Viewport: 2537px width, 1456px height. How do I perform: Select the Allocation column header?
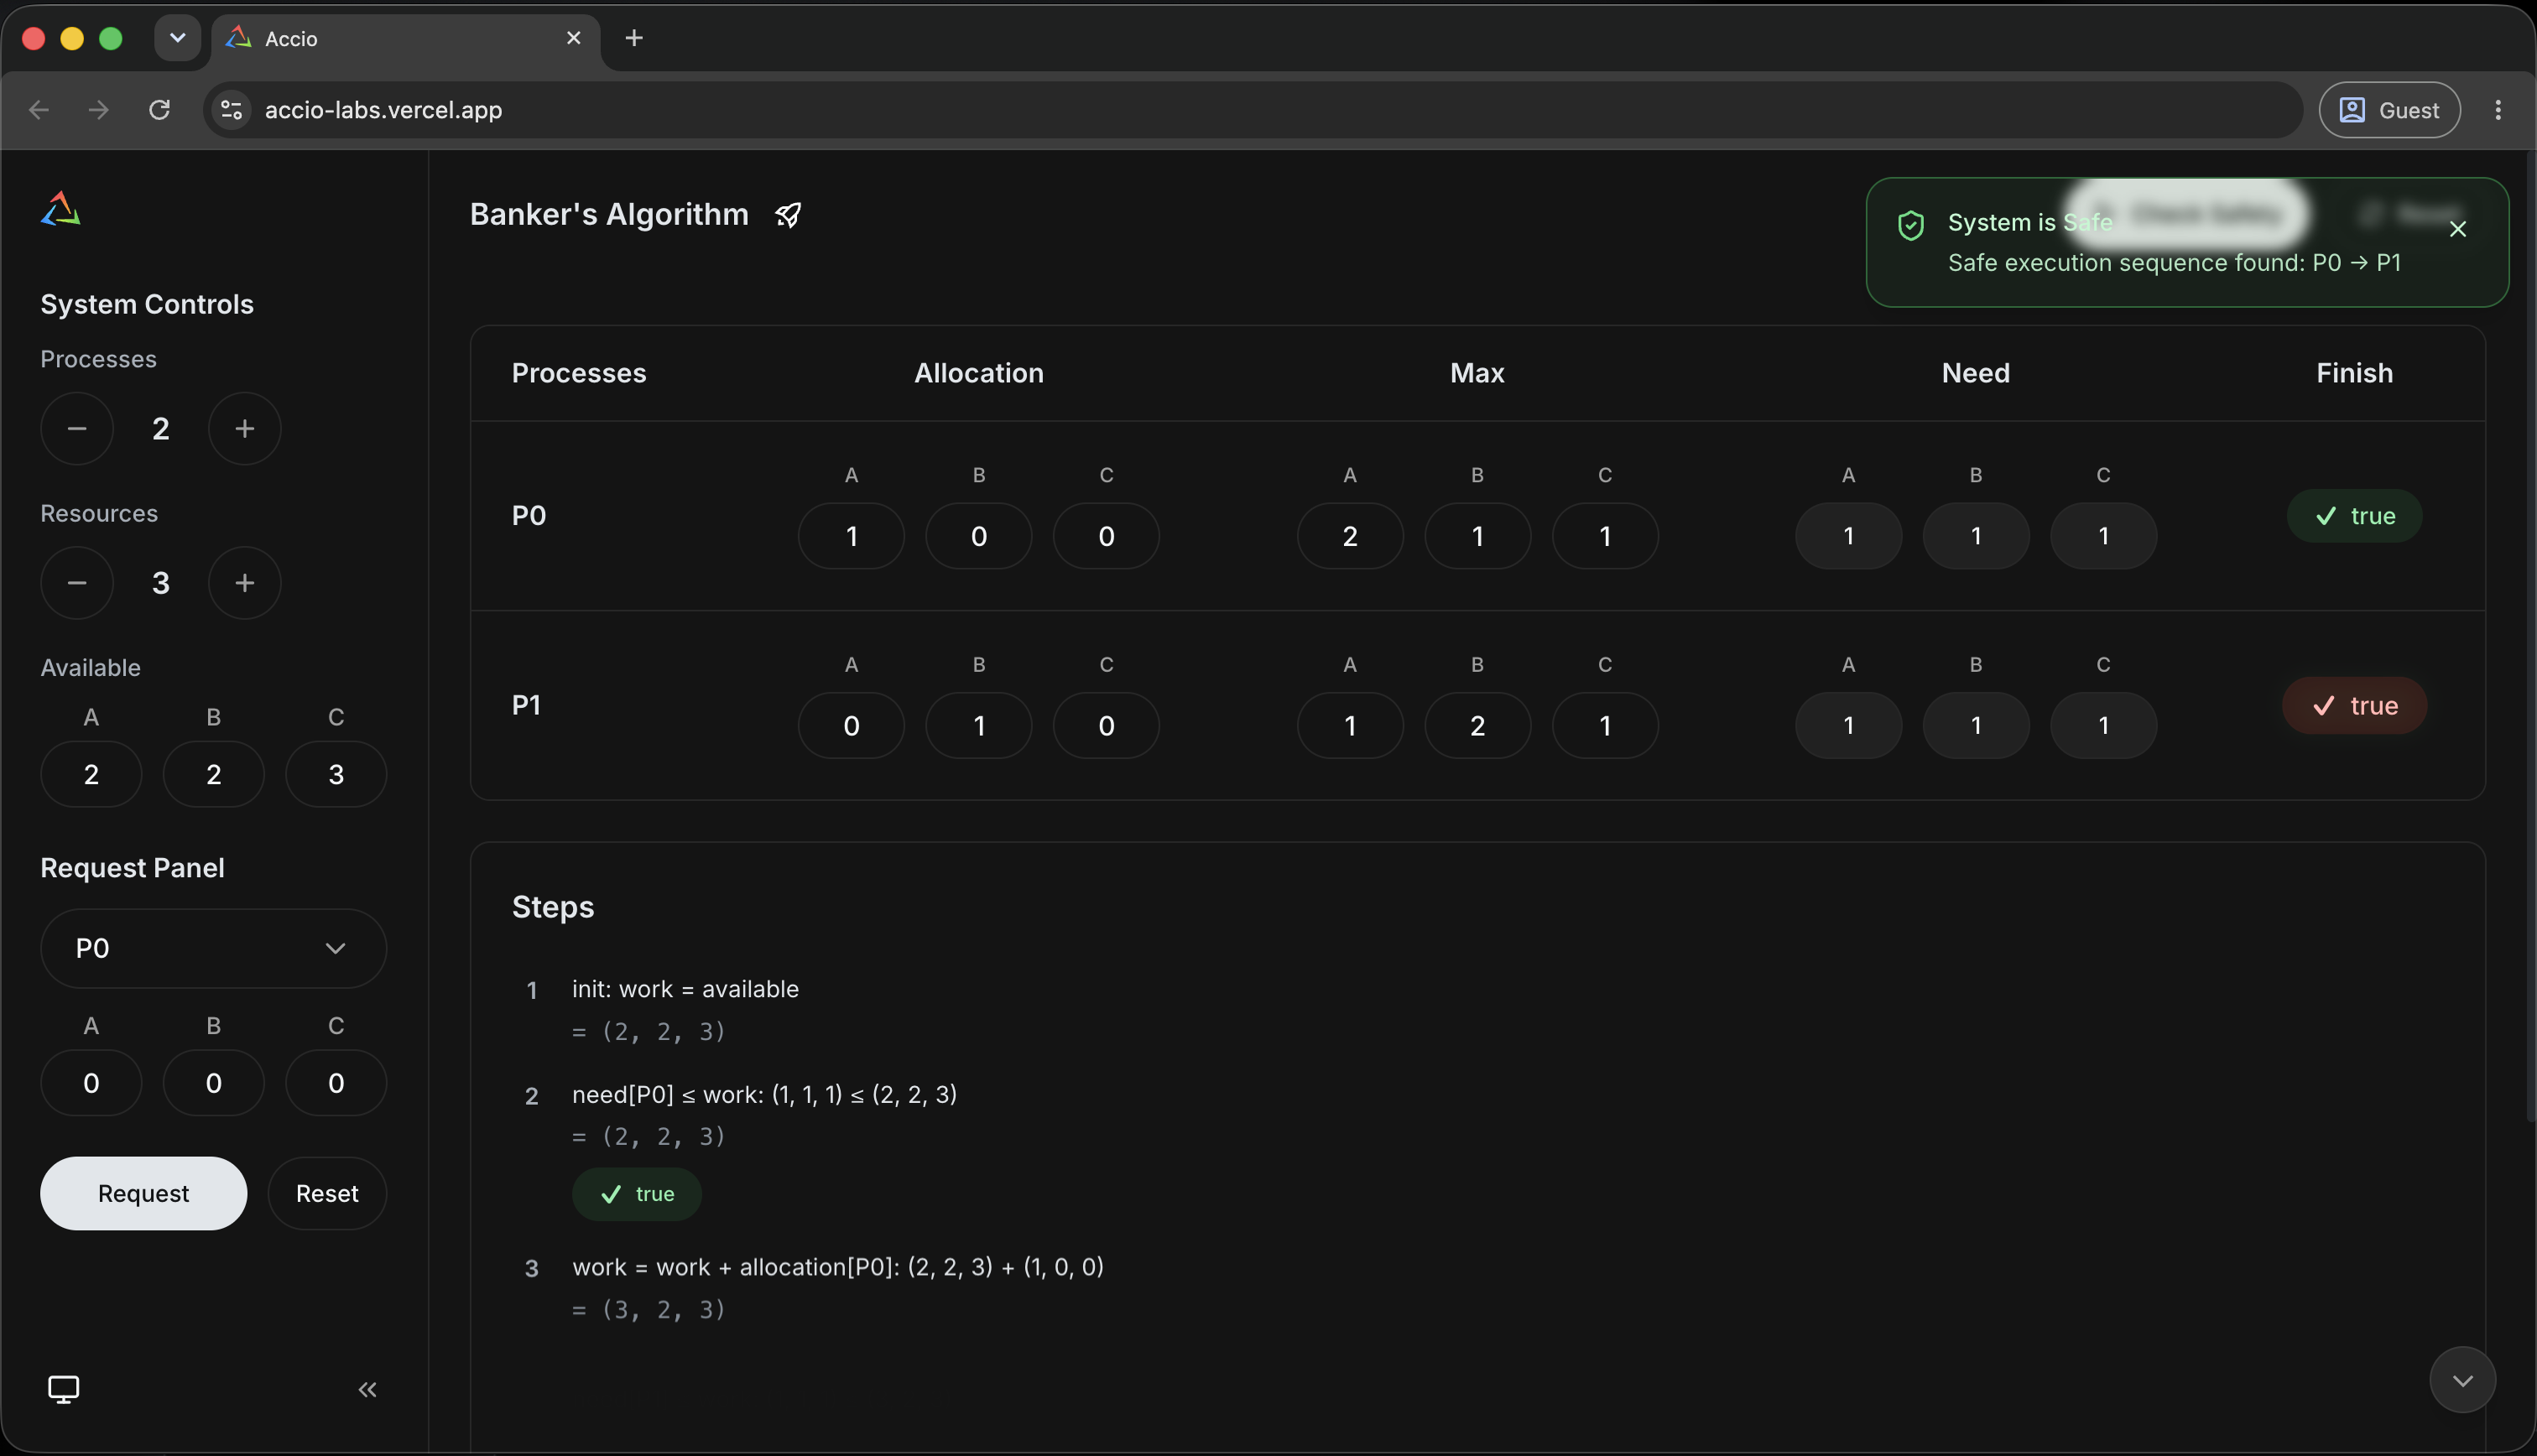point(979,373)
